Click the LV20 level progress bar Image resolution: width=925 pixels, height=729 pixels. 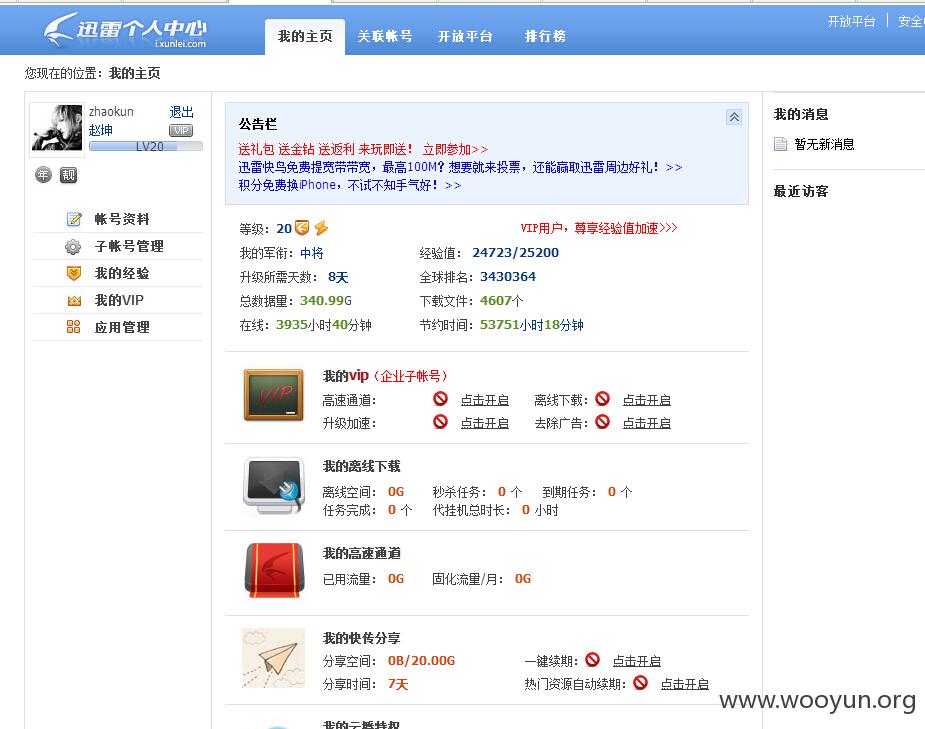point(146,146)
